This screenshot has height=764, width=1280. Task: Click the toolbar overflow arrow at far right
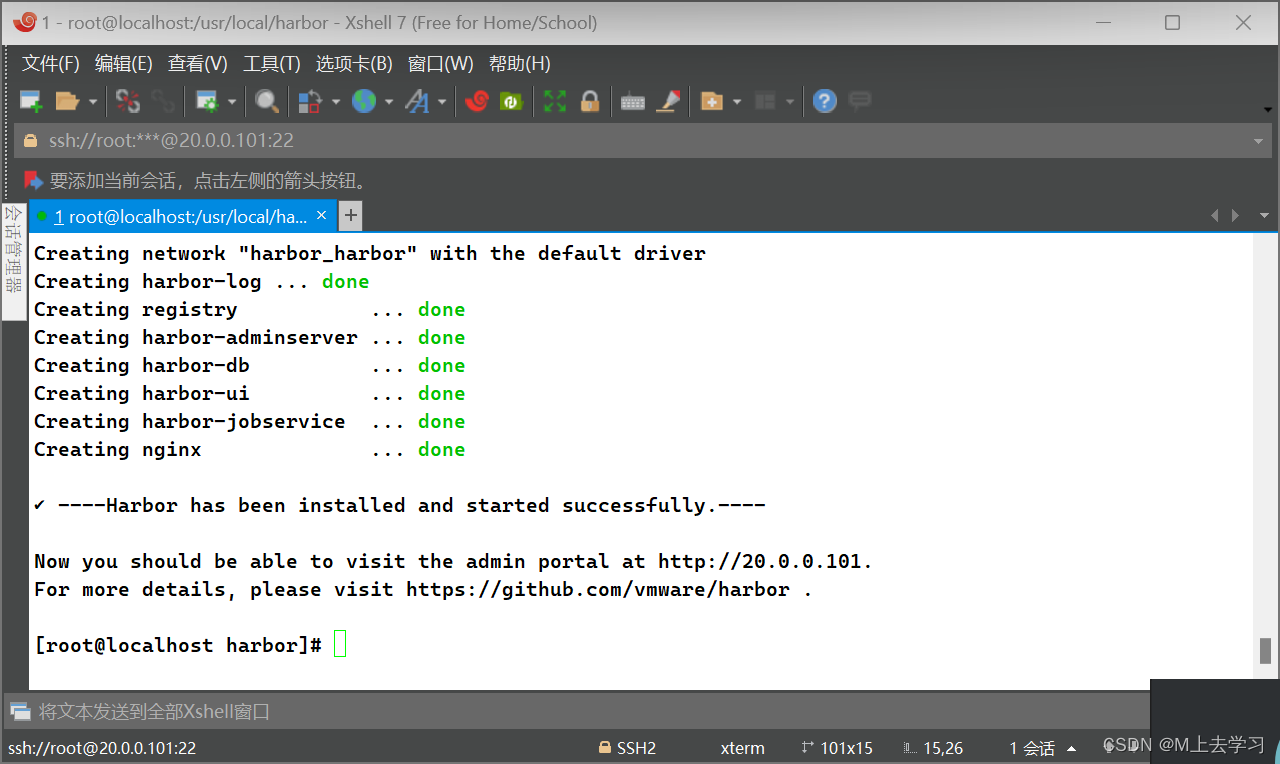[1267, 108]
